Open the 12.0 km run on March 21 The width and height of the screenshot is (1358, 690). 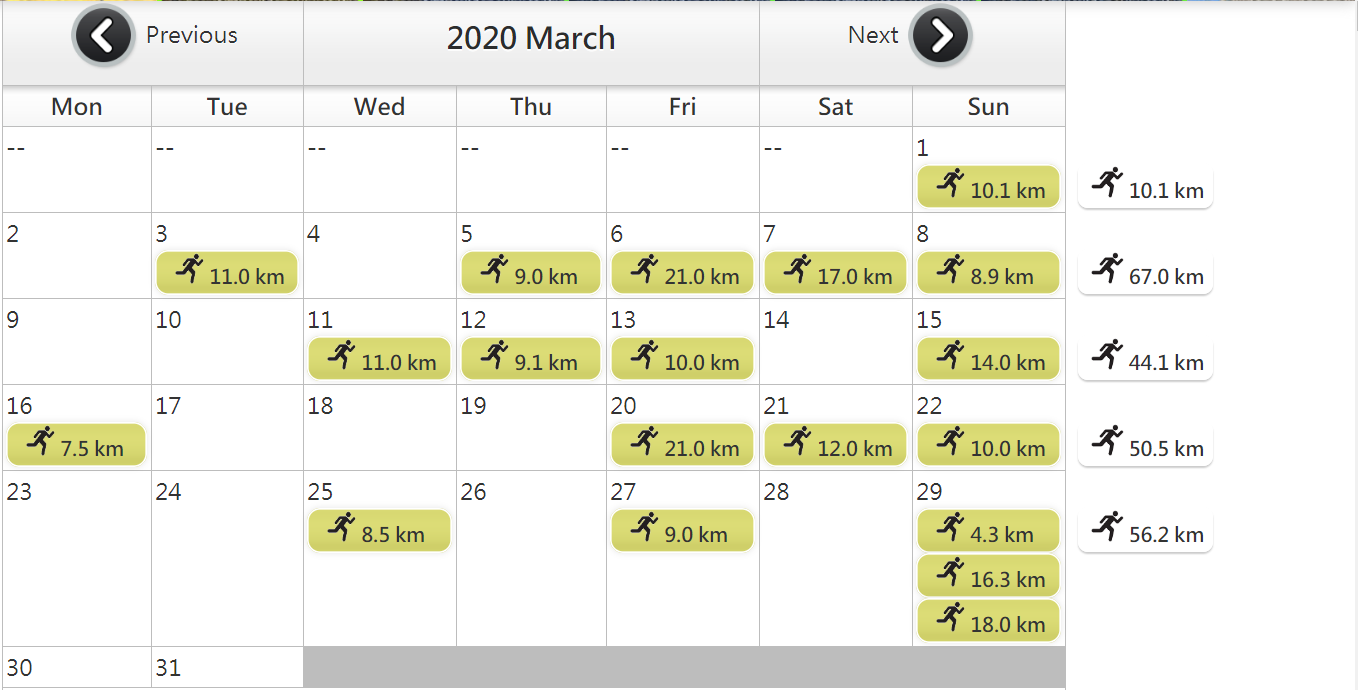pos(835,445)
